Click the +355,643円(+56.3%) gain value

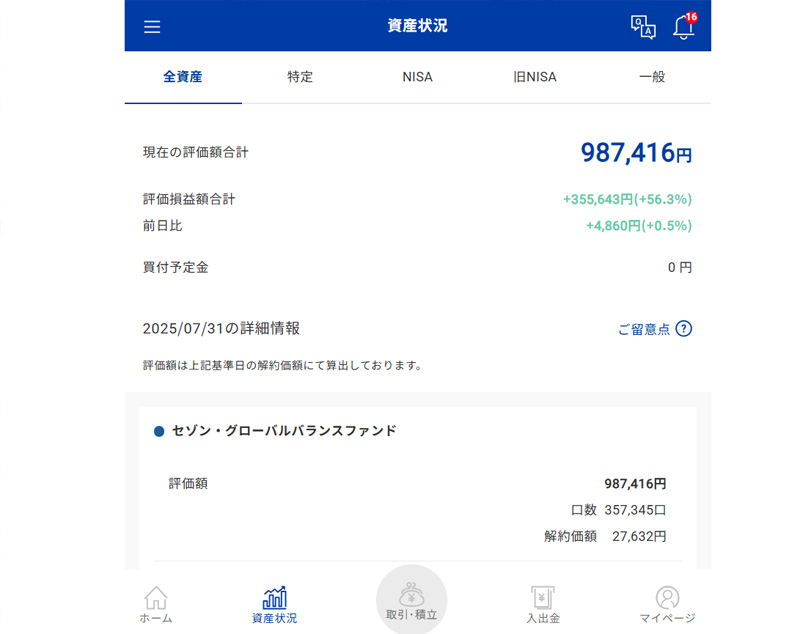[x=627, y=199]
